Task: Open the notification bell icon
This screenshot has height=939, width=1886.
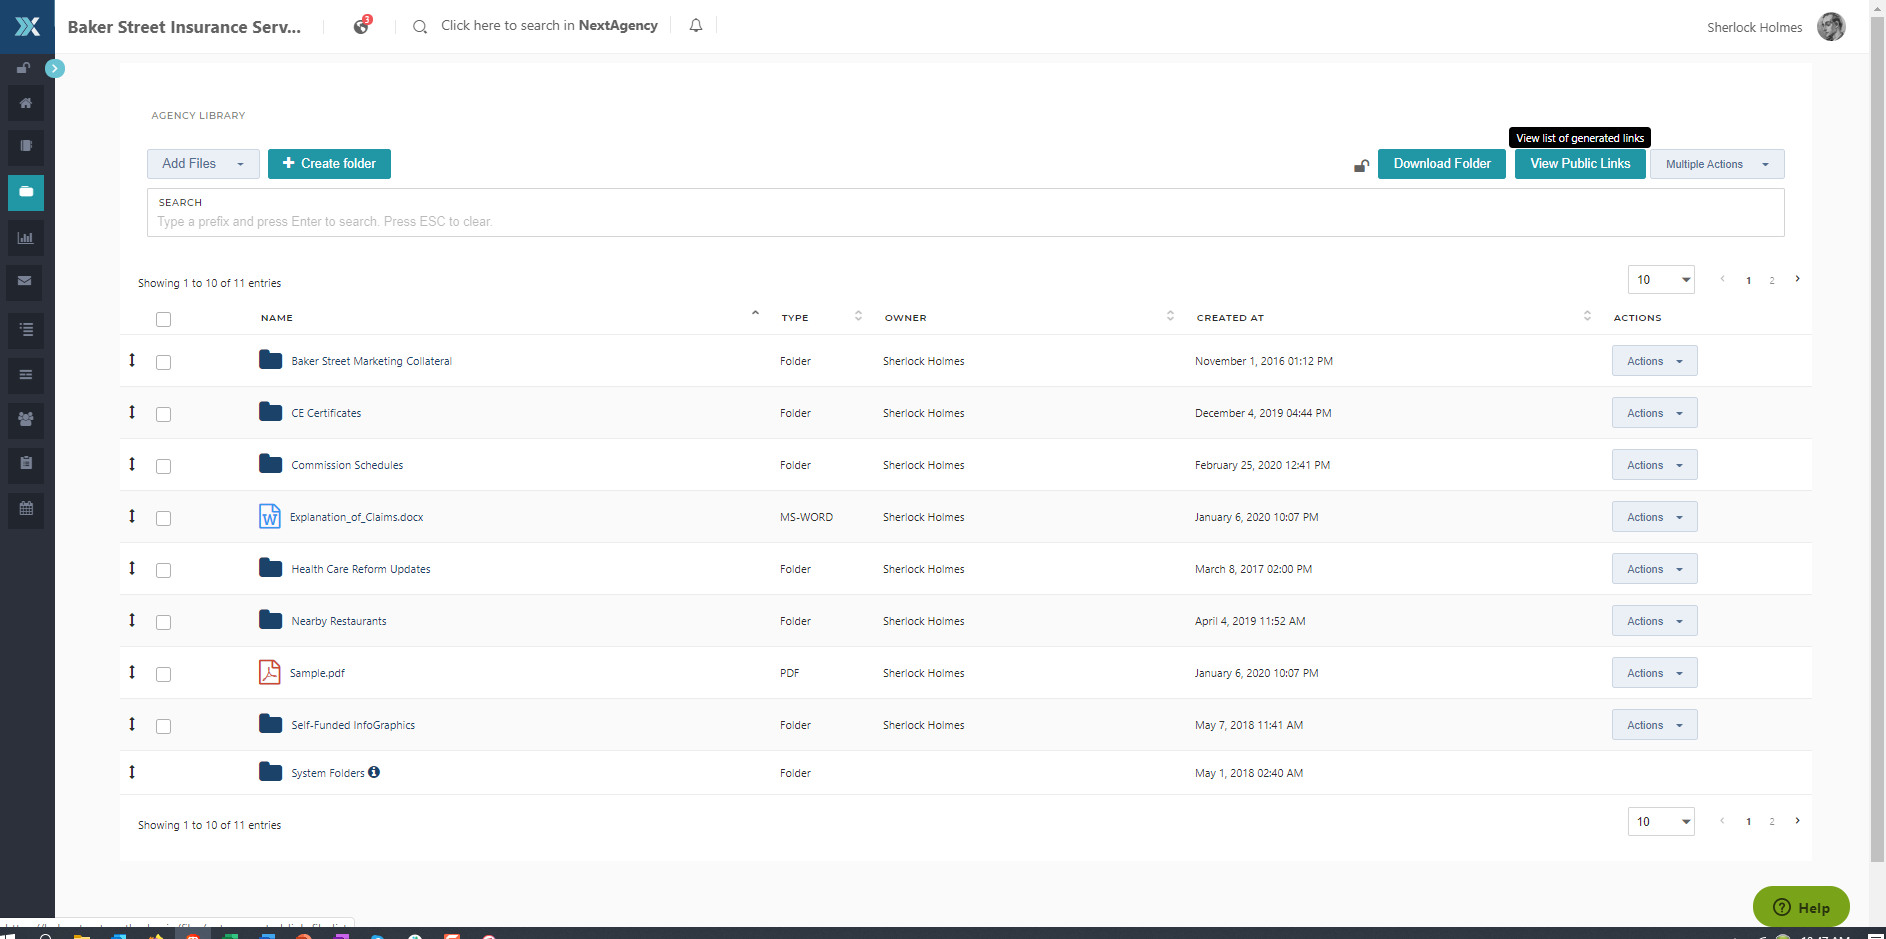Action: (x=696, y=26)
